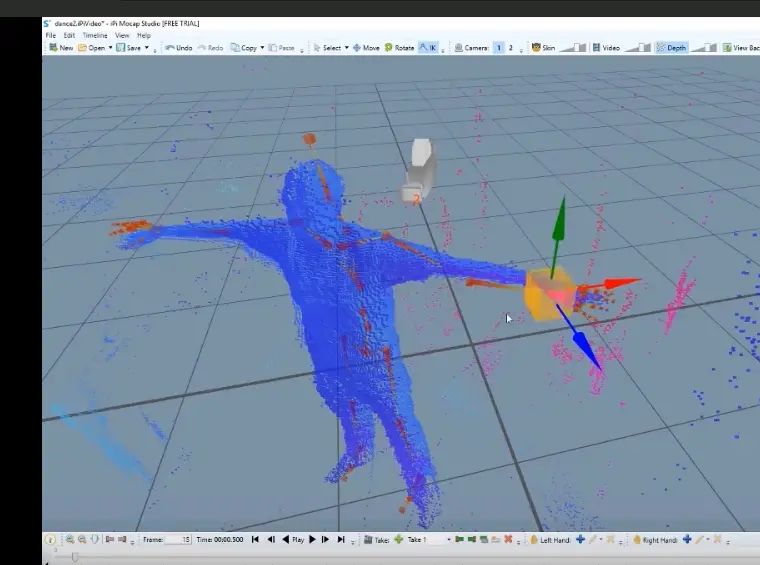Image resolution: width=760 pixels, height=565 pixels.
Task: Click the Frame number field
Action: pos(178,539)
